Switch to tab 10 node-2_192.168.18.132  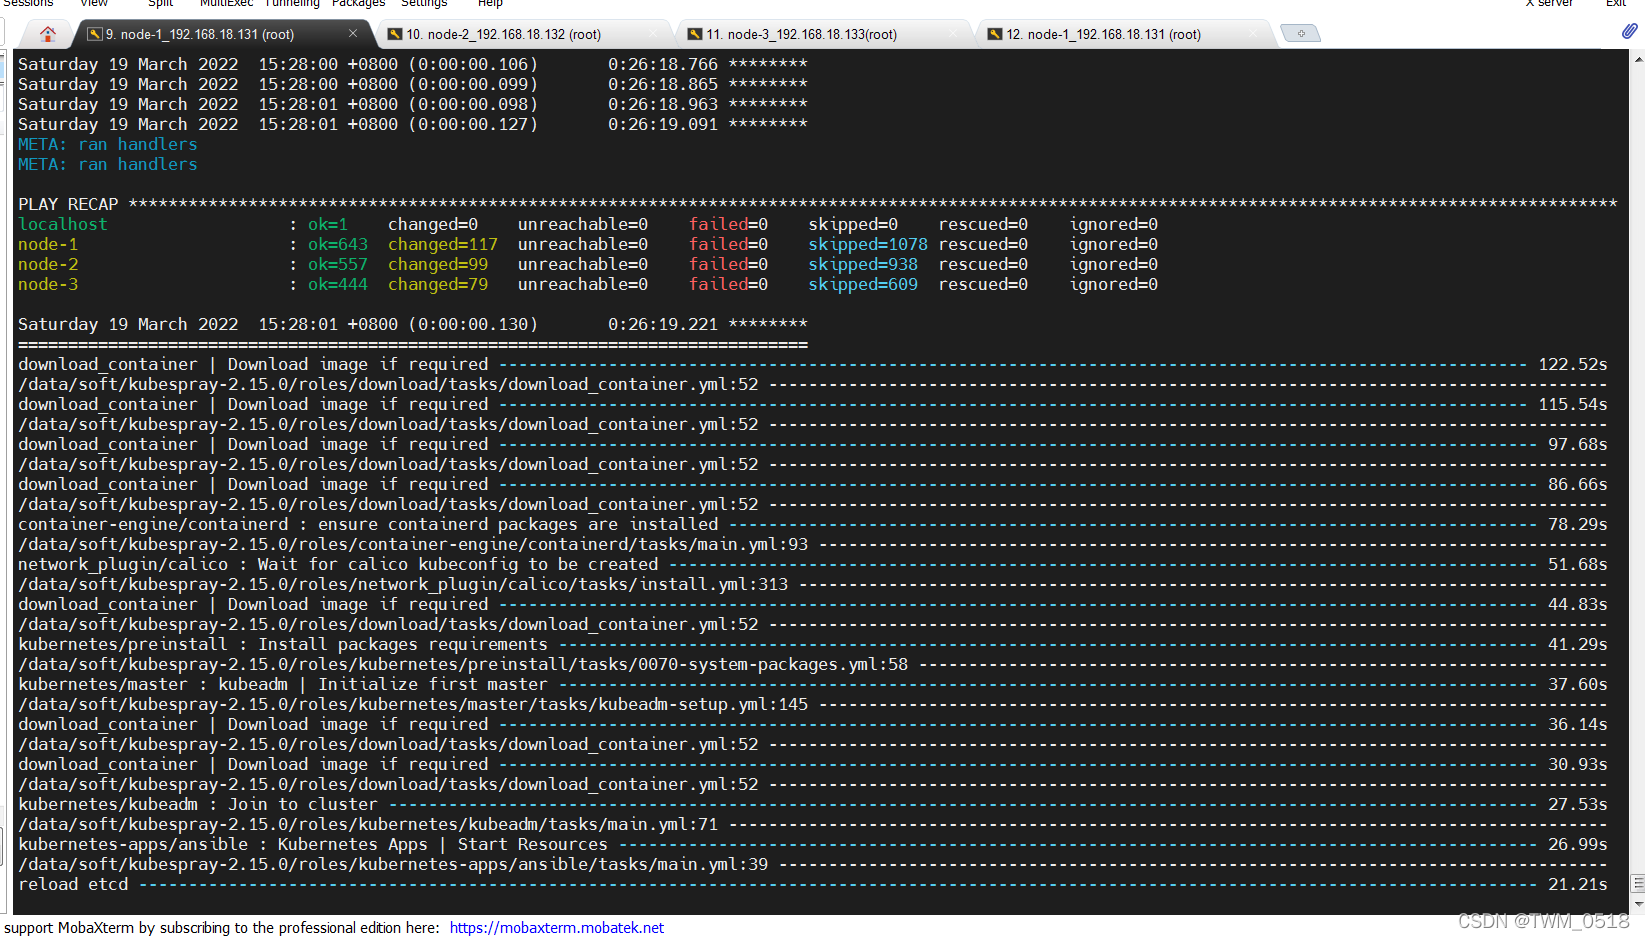503,35
